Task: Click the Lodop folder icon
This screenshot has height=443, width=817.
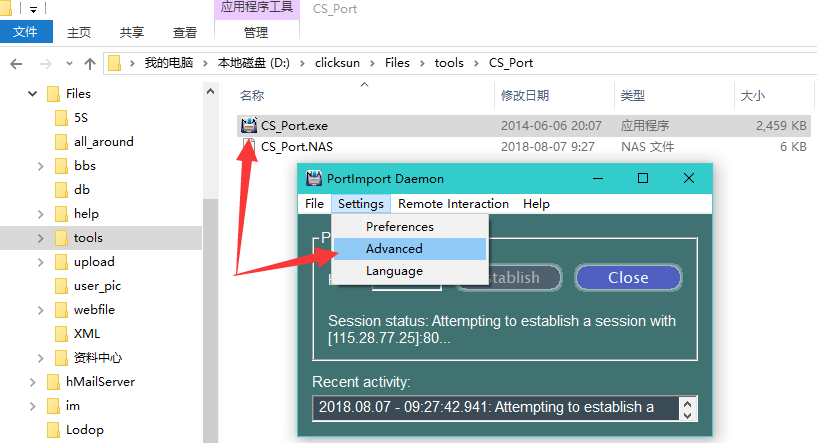Action: [54, 430]
